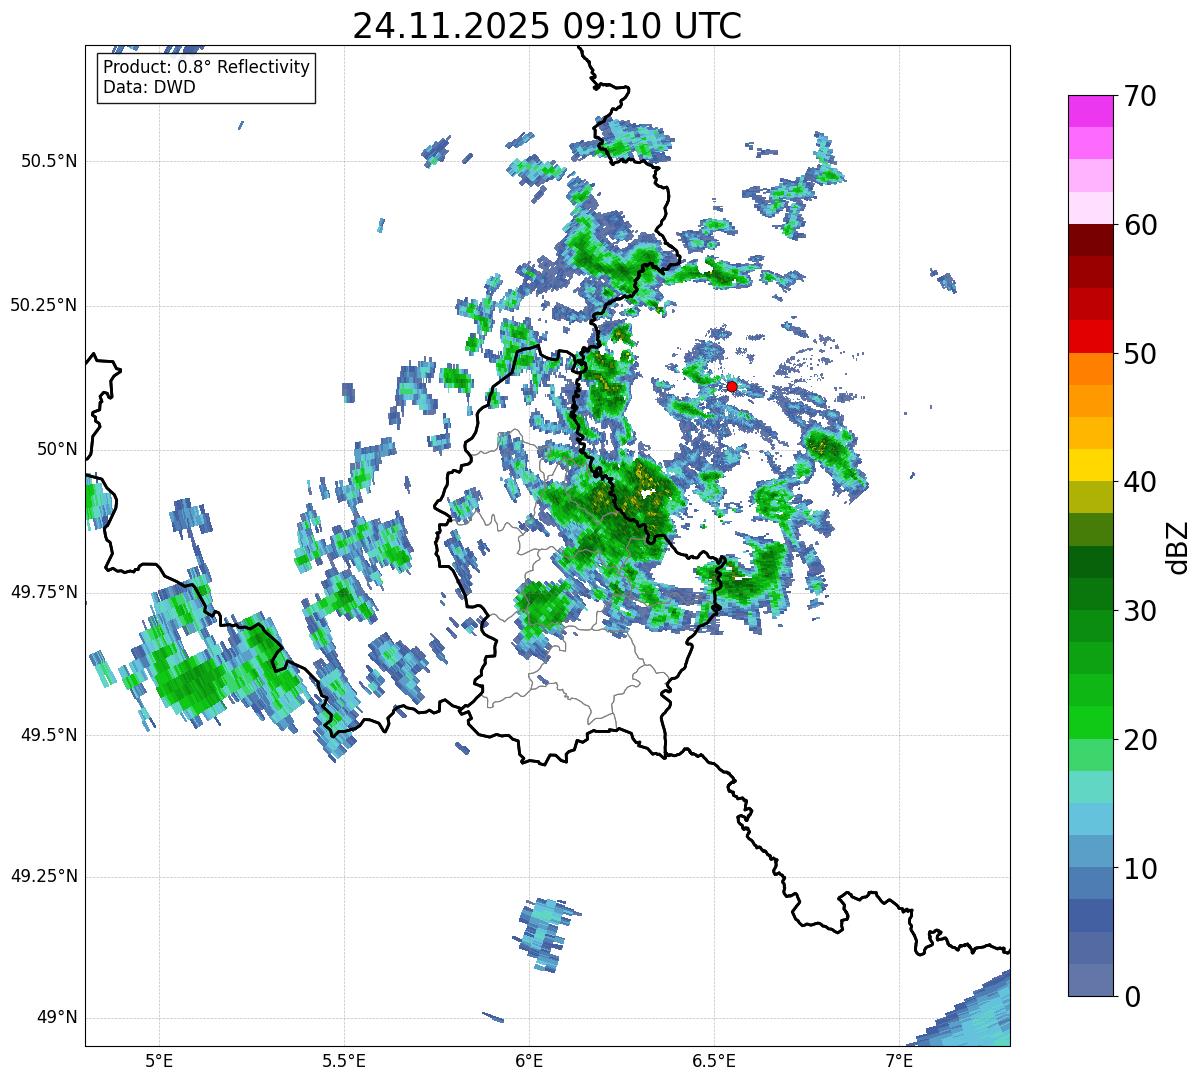Screen dimensions: 1202x1081
Task: Select the 50.25°N latitude label
Action: click(43, 305)
